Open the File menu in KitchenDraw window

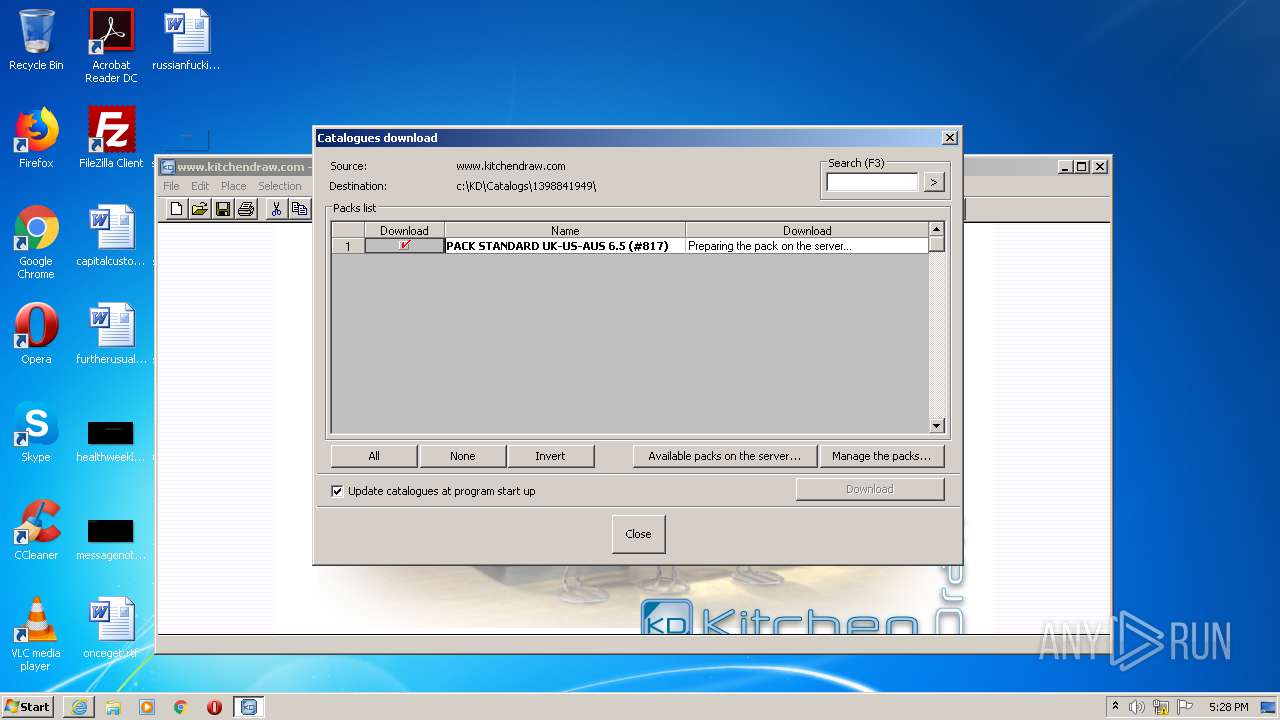(171, 186)
